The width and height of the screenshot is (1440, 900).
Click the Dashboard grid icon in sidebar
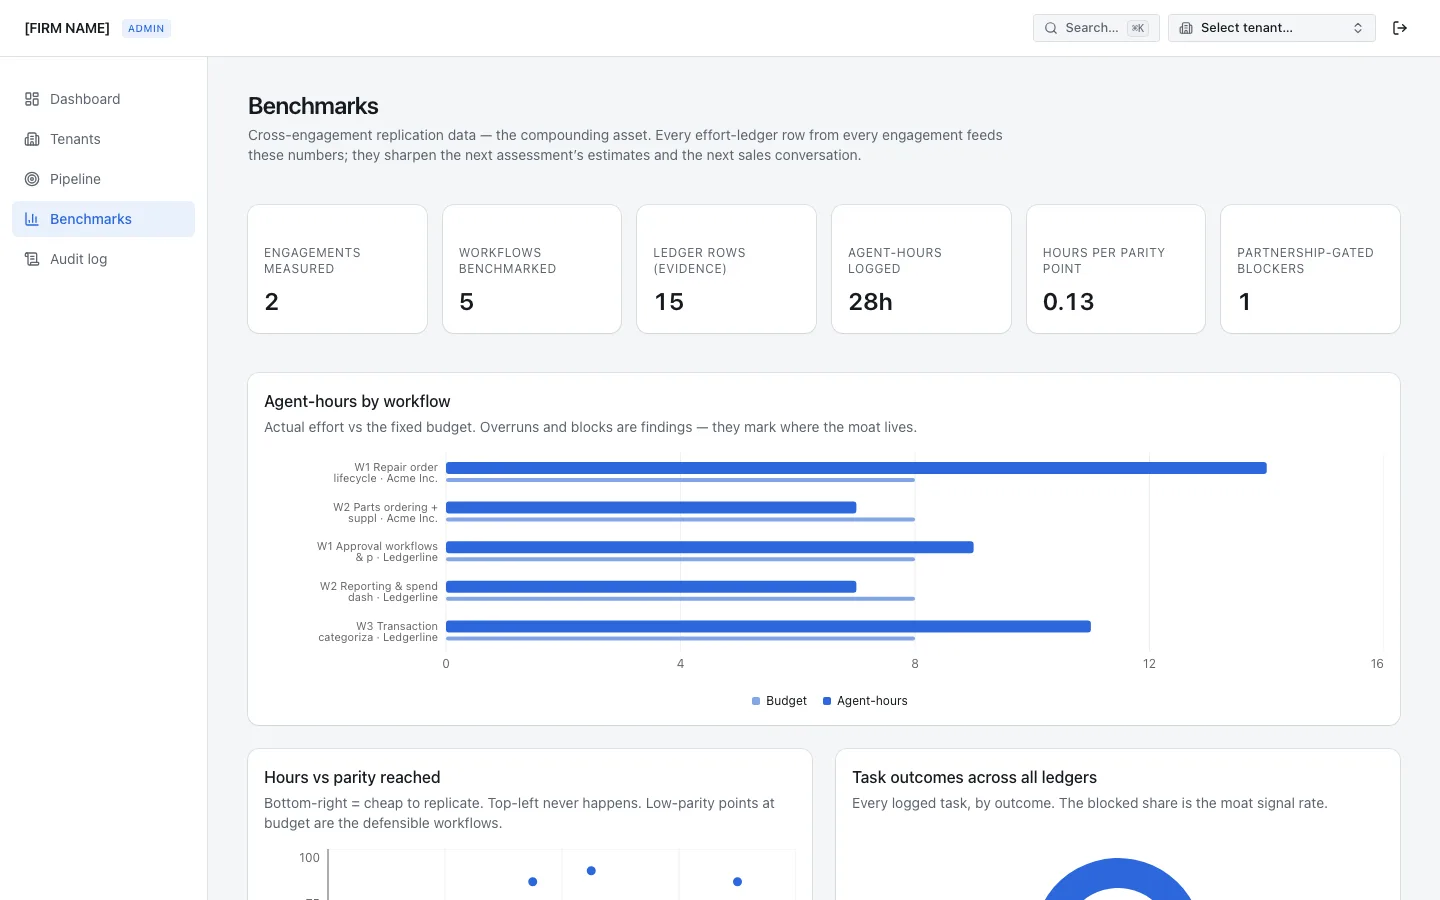(x=32, y=99)
